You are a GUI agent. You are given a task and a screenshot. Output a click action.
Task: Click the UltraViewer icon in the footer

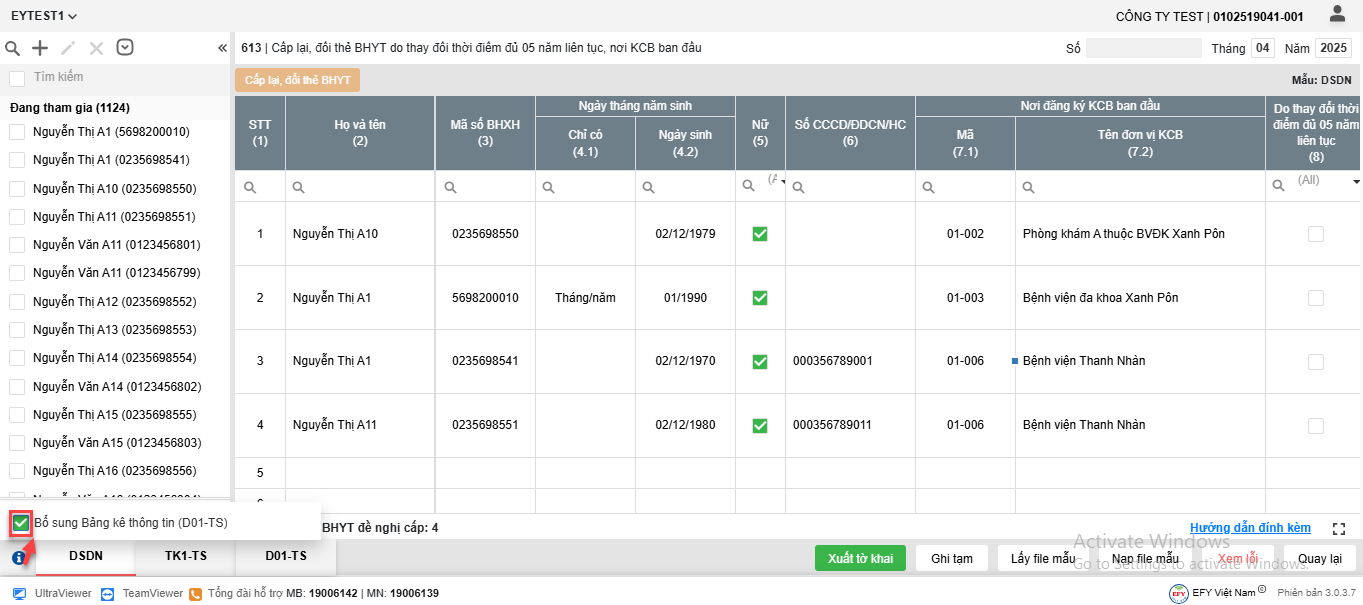[x=19, y=593]
